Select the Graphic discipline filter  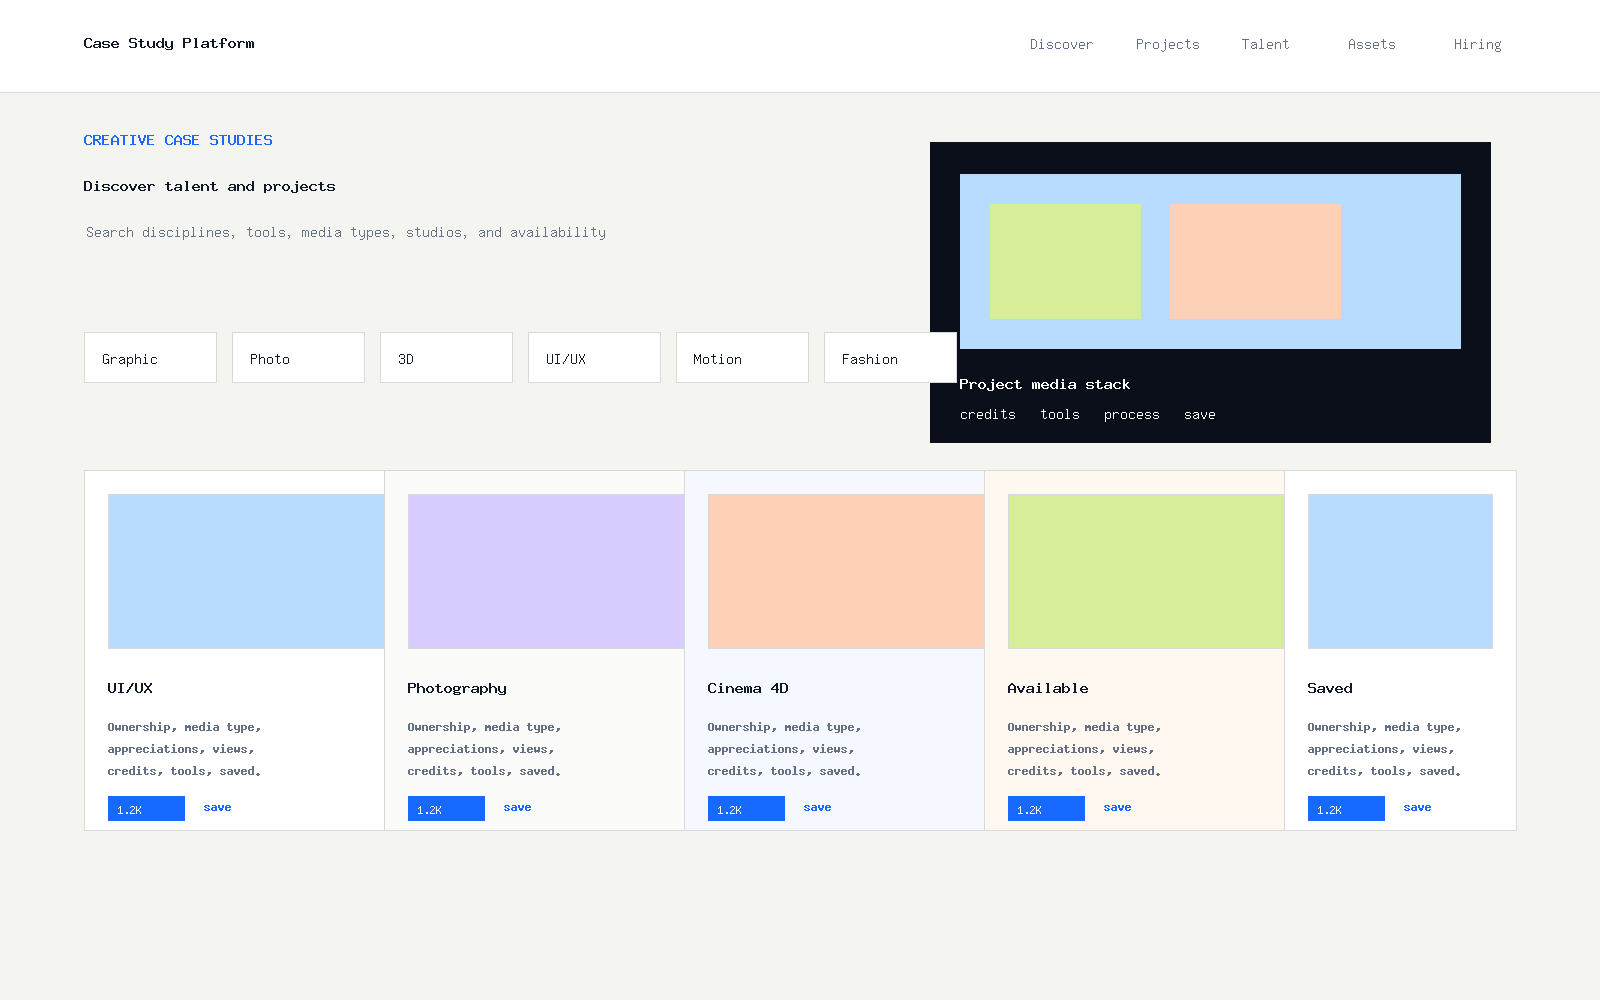(150, 358)
